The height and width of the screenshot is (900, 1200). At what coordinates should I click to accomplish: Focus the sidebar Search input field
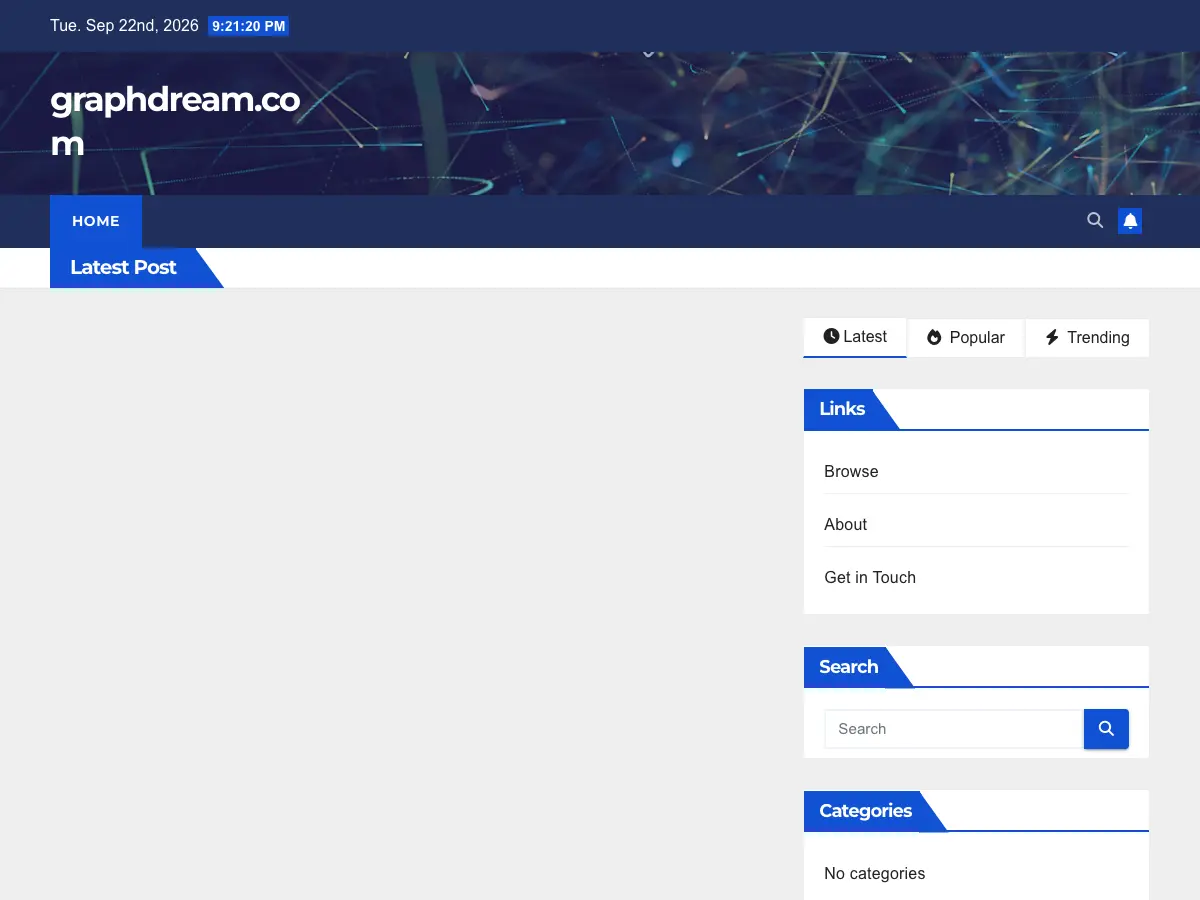954,729
